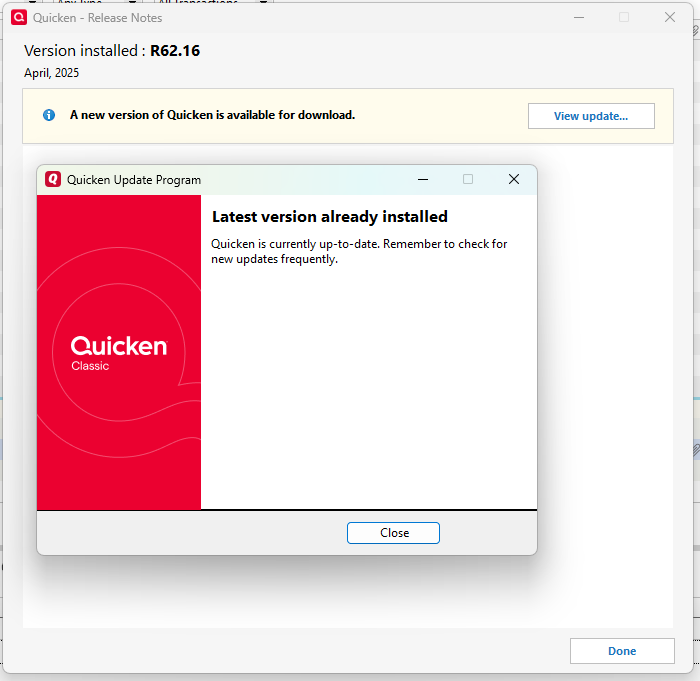Viewport: 700px width, 681px height.
Task: Minimize the Quicken Update Program window
Action: click(423, 180)
